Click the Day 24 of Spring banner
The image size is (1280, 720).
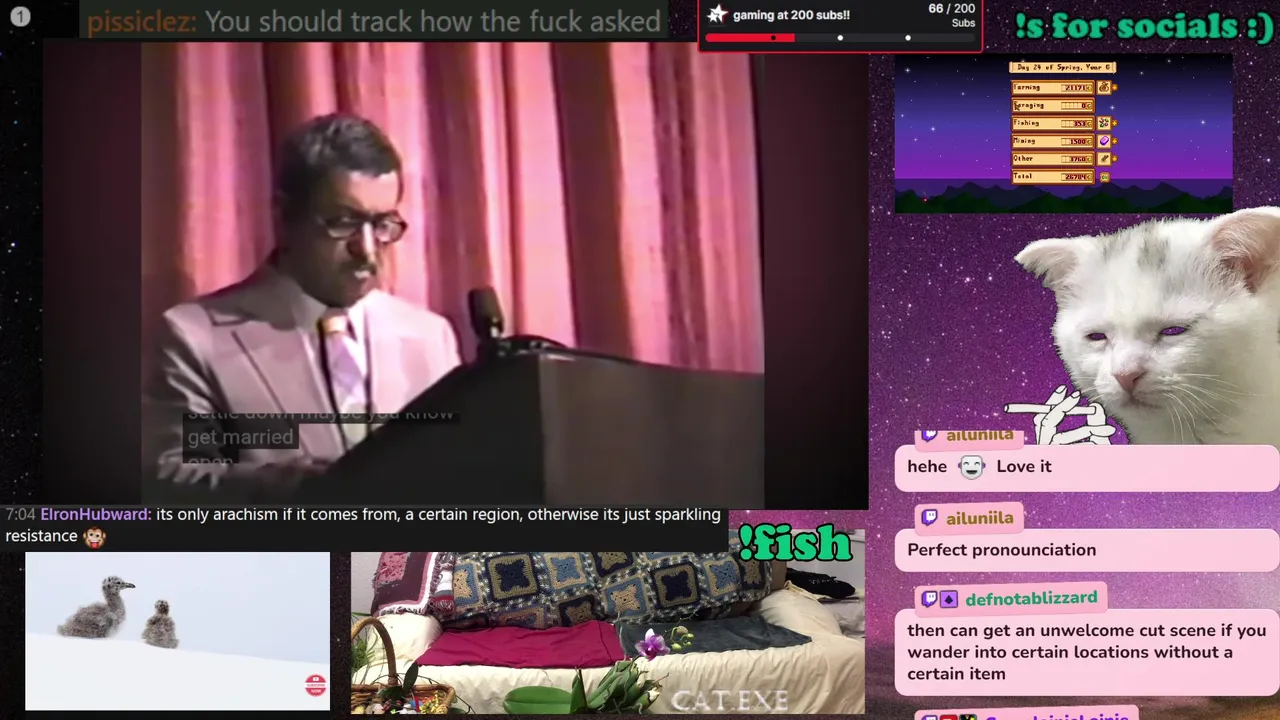pos(1062,67)
